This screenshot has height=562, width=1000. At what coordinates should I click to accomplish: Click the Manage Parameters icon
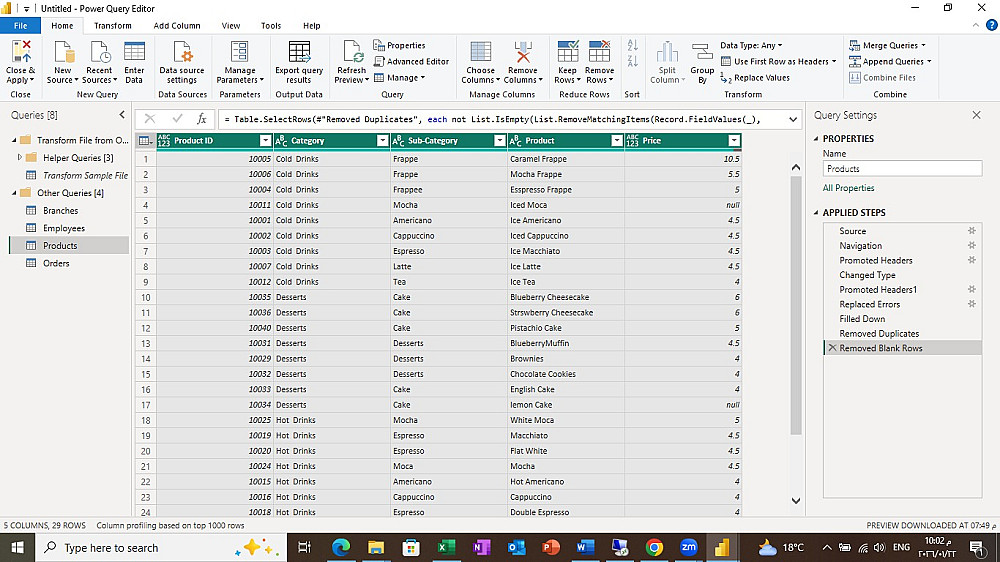coord(239,52)
